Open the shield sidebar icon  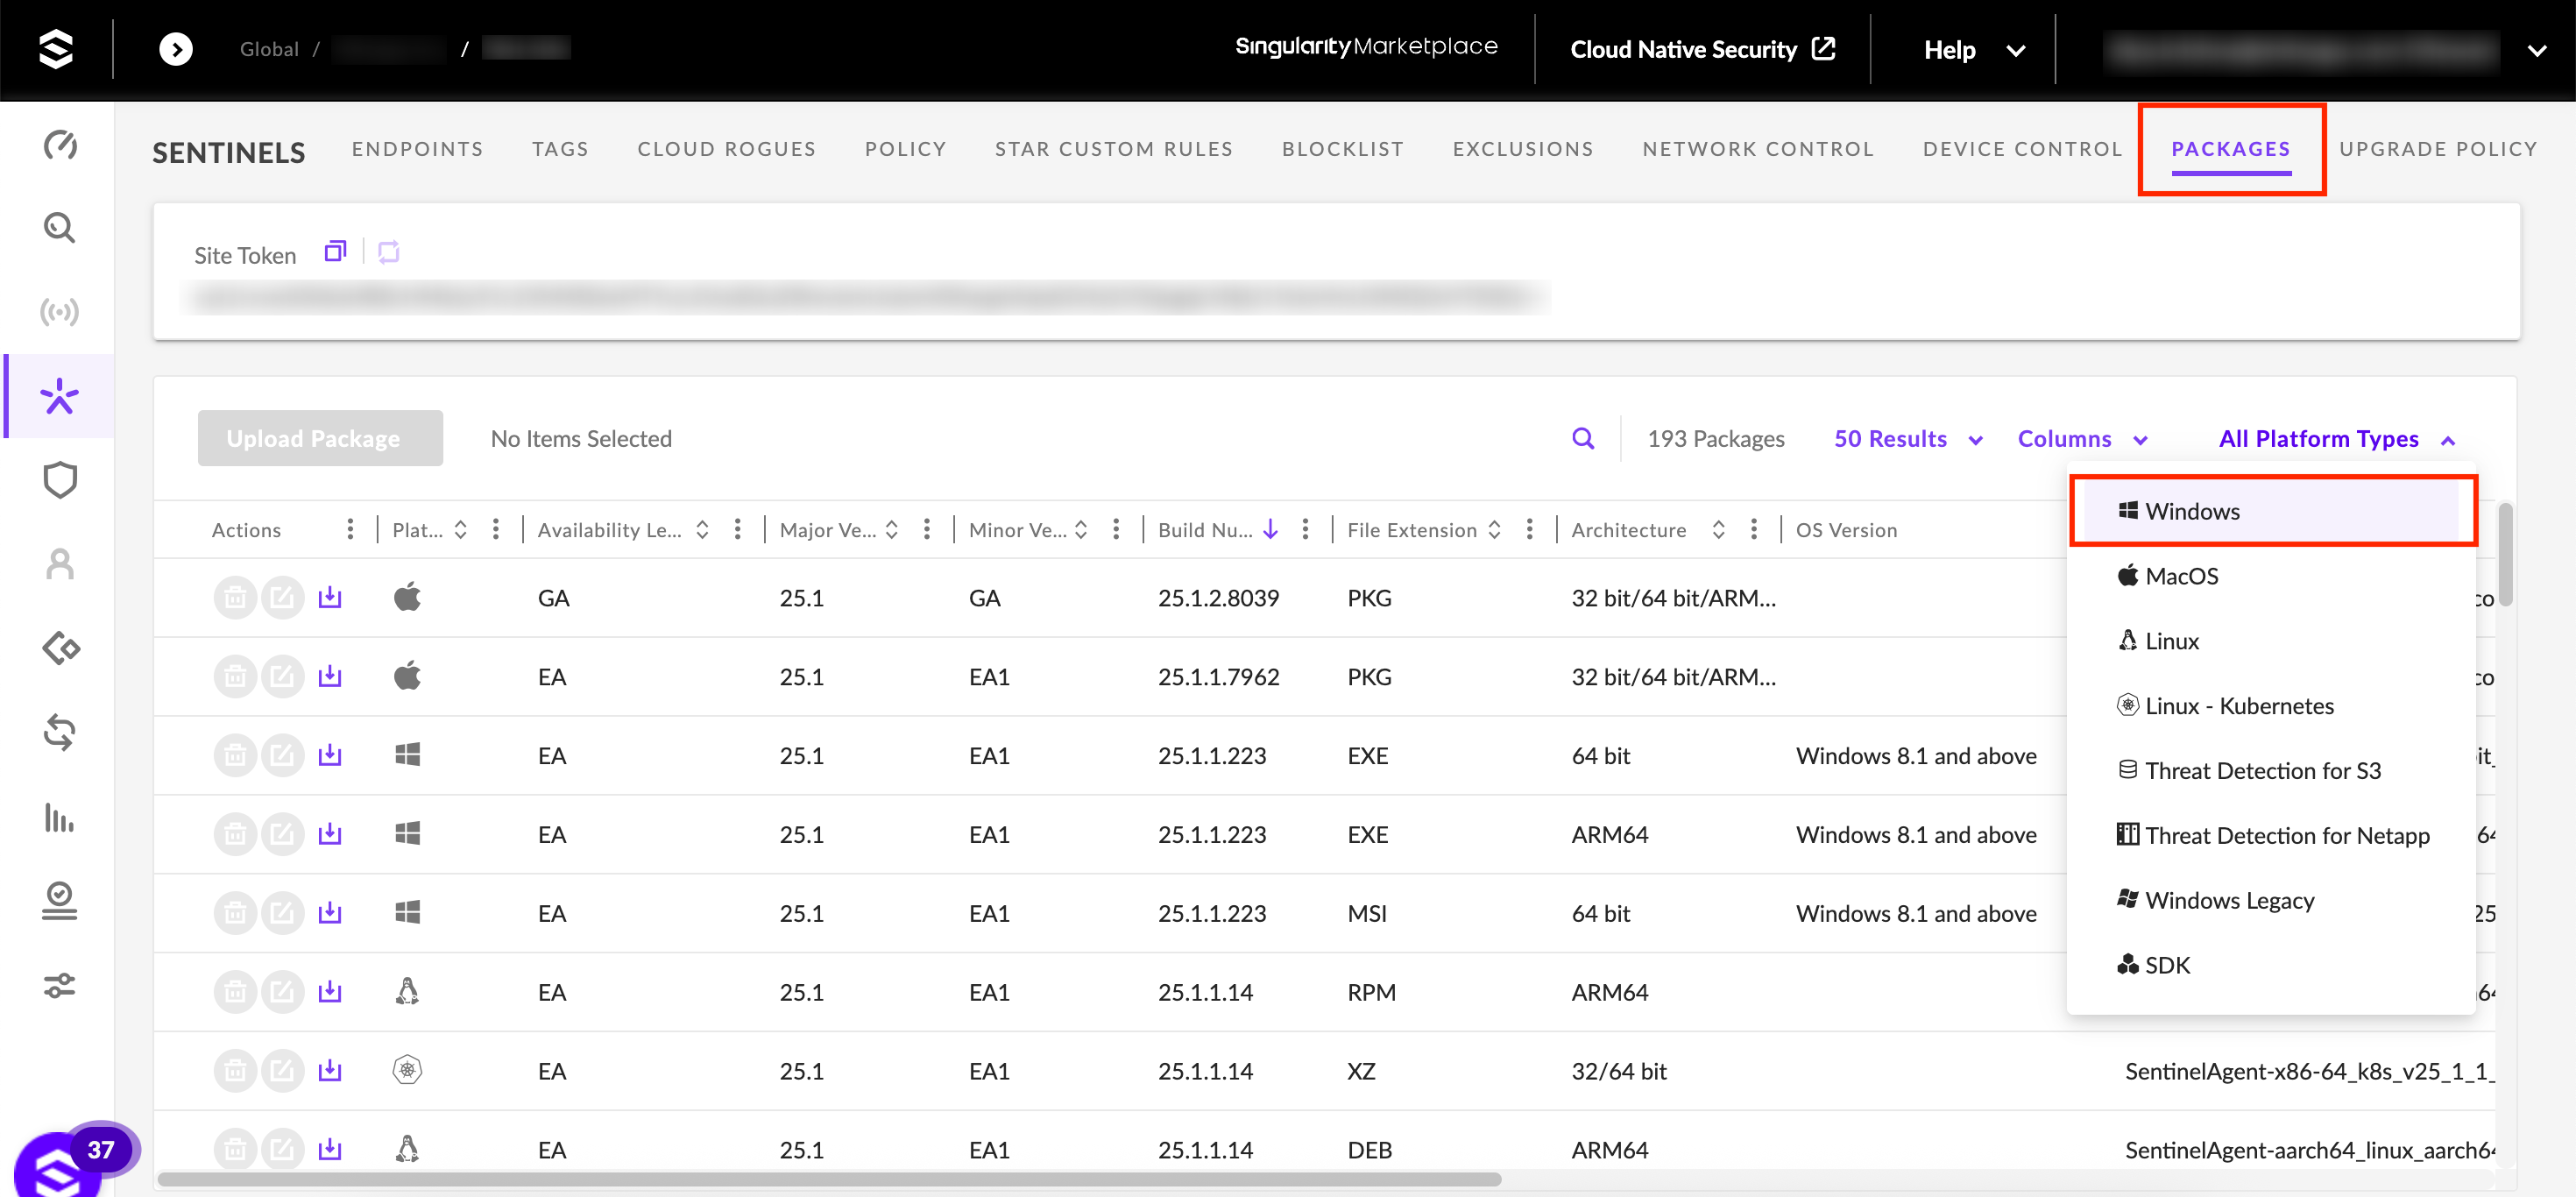[x=60, y=480]
